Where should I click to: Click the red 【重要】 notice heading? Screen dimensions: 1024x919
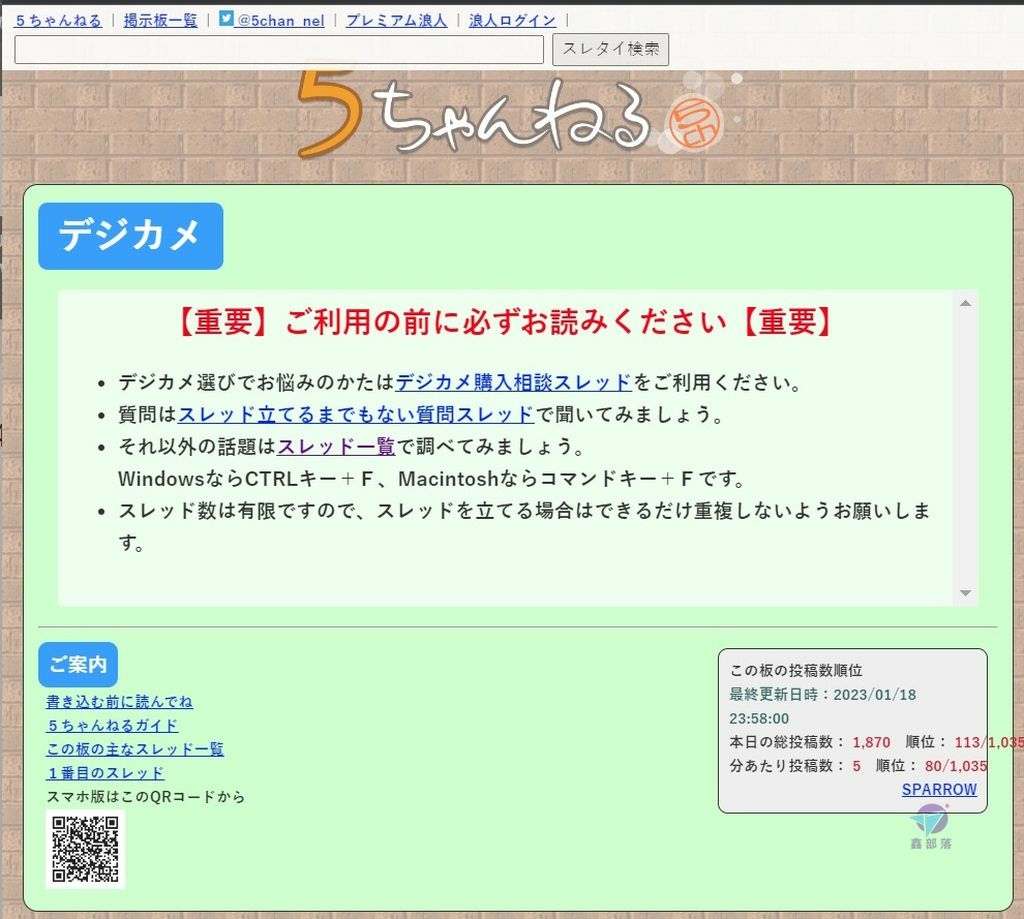[x=505, y=321]
